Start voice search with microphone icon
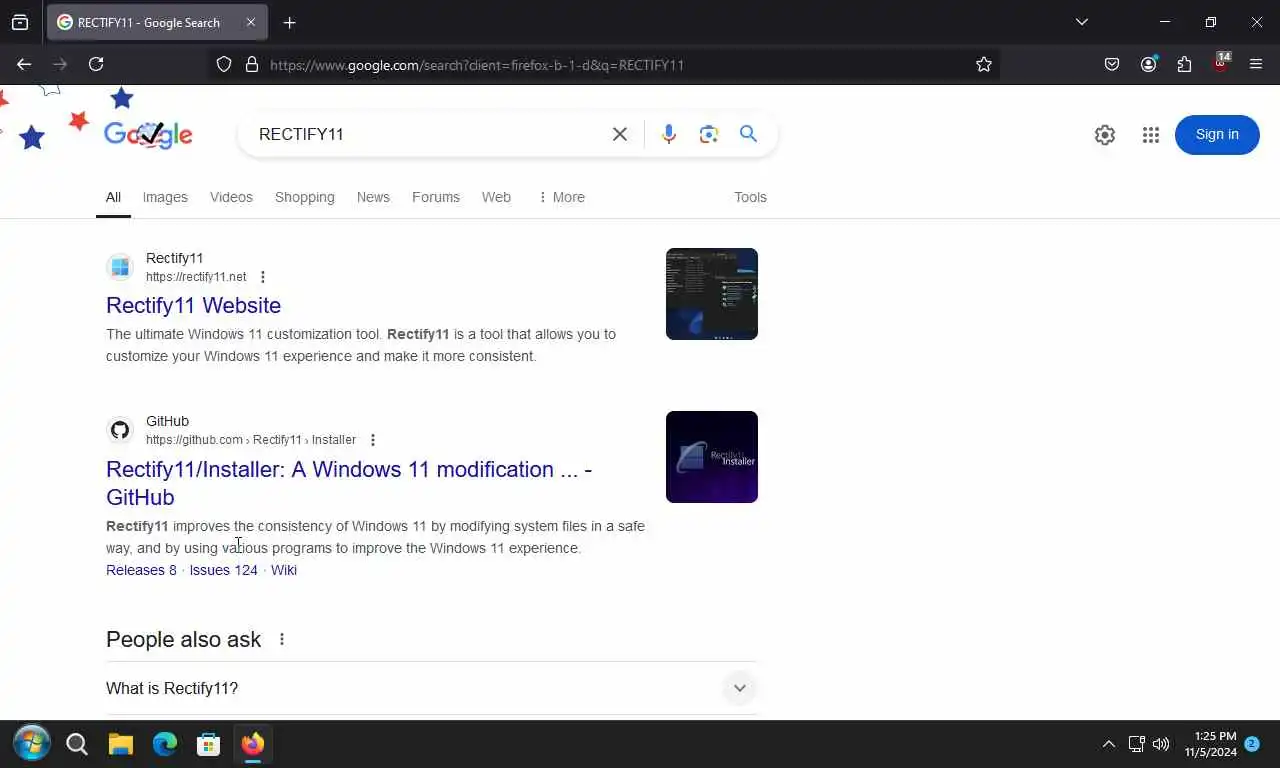 coord(669,134)
